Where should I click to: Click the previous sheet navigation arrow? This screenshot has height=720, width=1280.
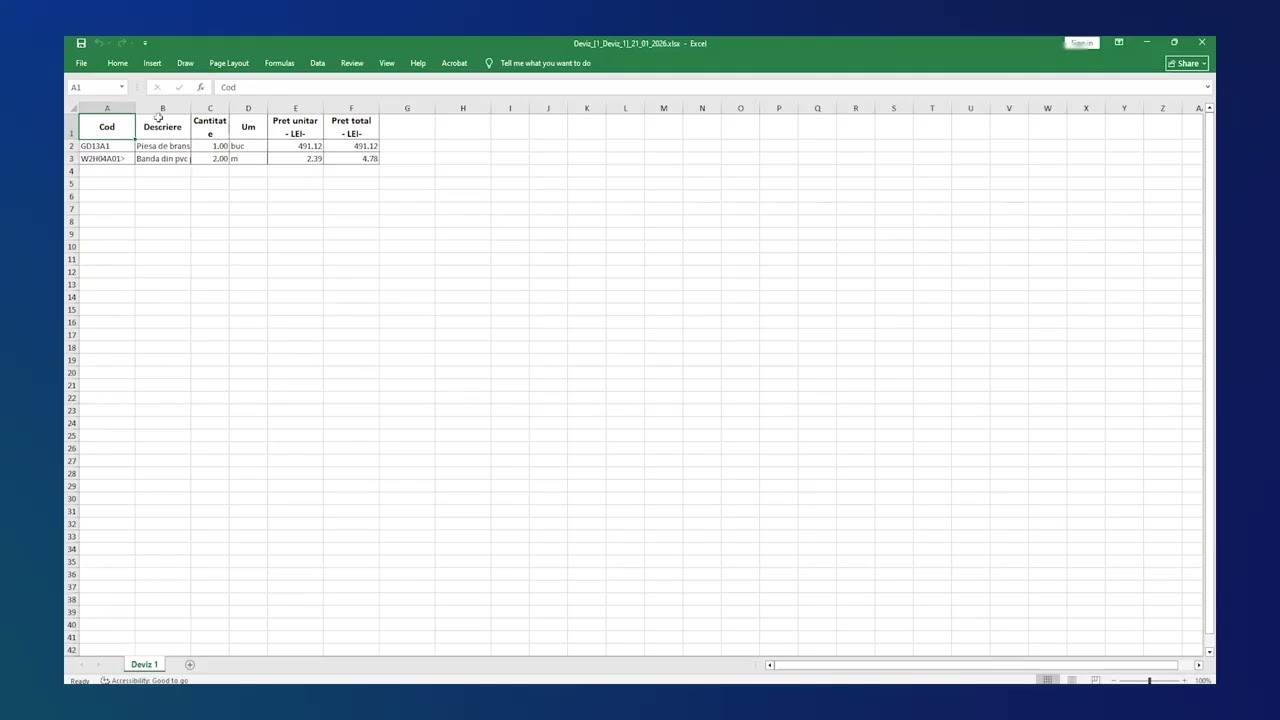coord(82,665)
